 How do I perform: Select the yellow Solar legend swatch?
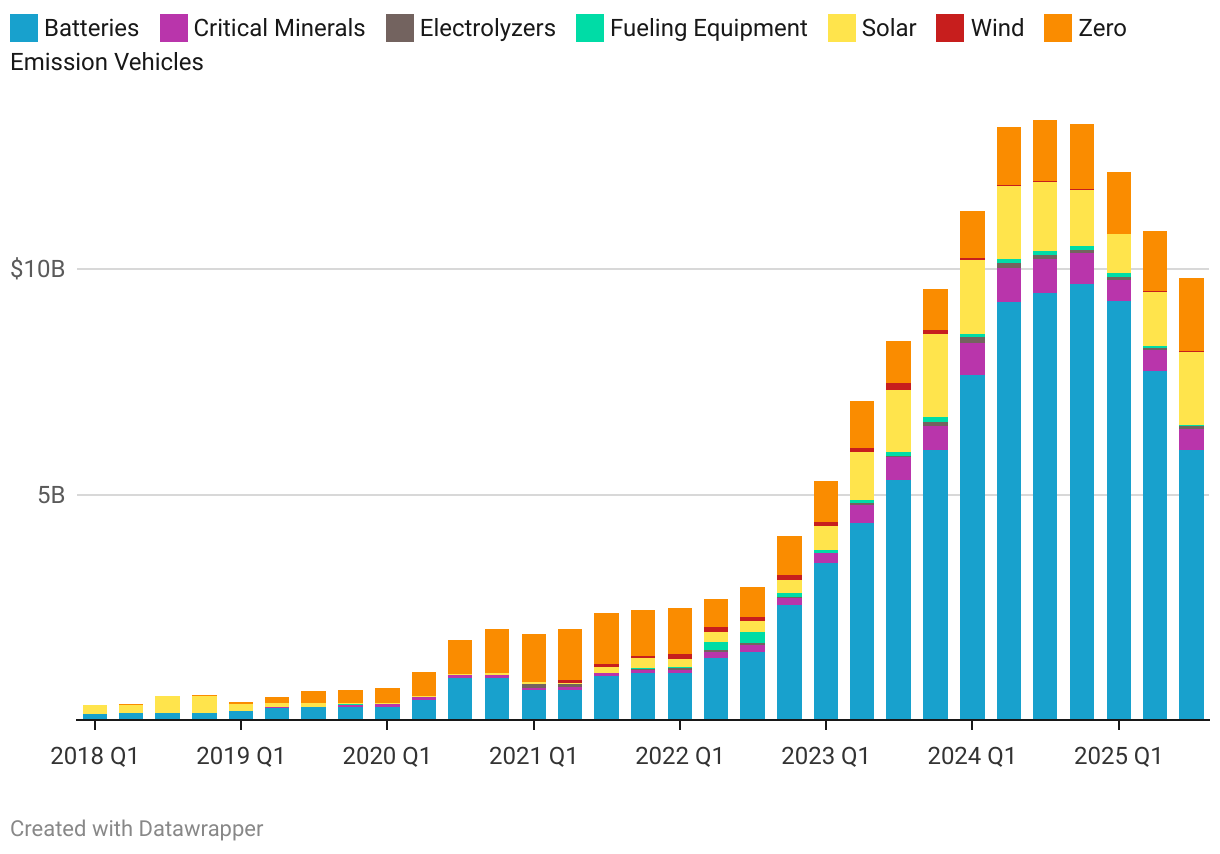[842, 28]
